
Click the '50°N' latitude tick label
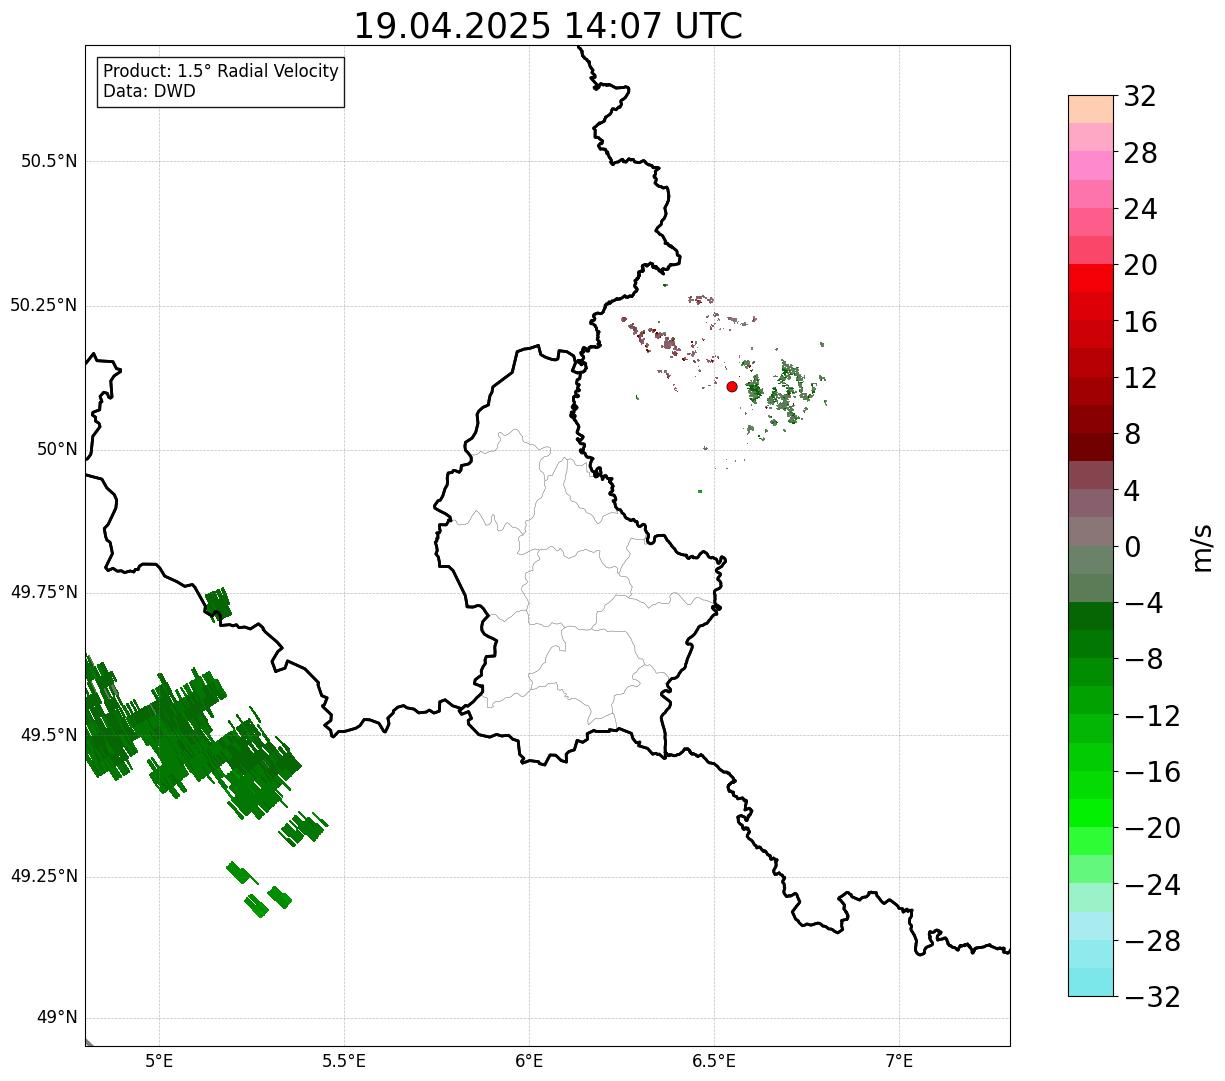point(57,449)
